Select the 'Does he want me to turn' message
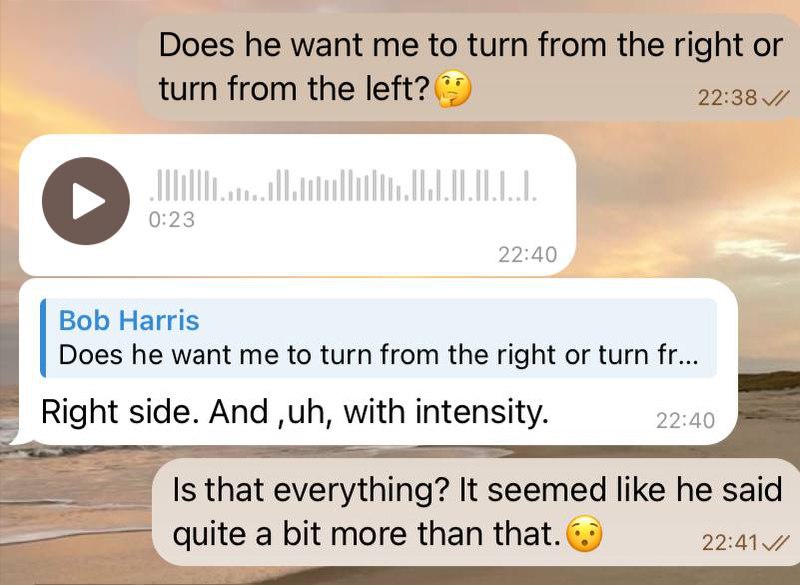Screen dimensions: 800x585 (468, 67)
